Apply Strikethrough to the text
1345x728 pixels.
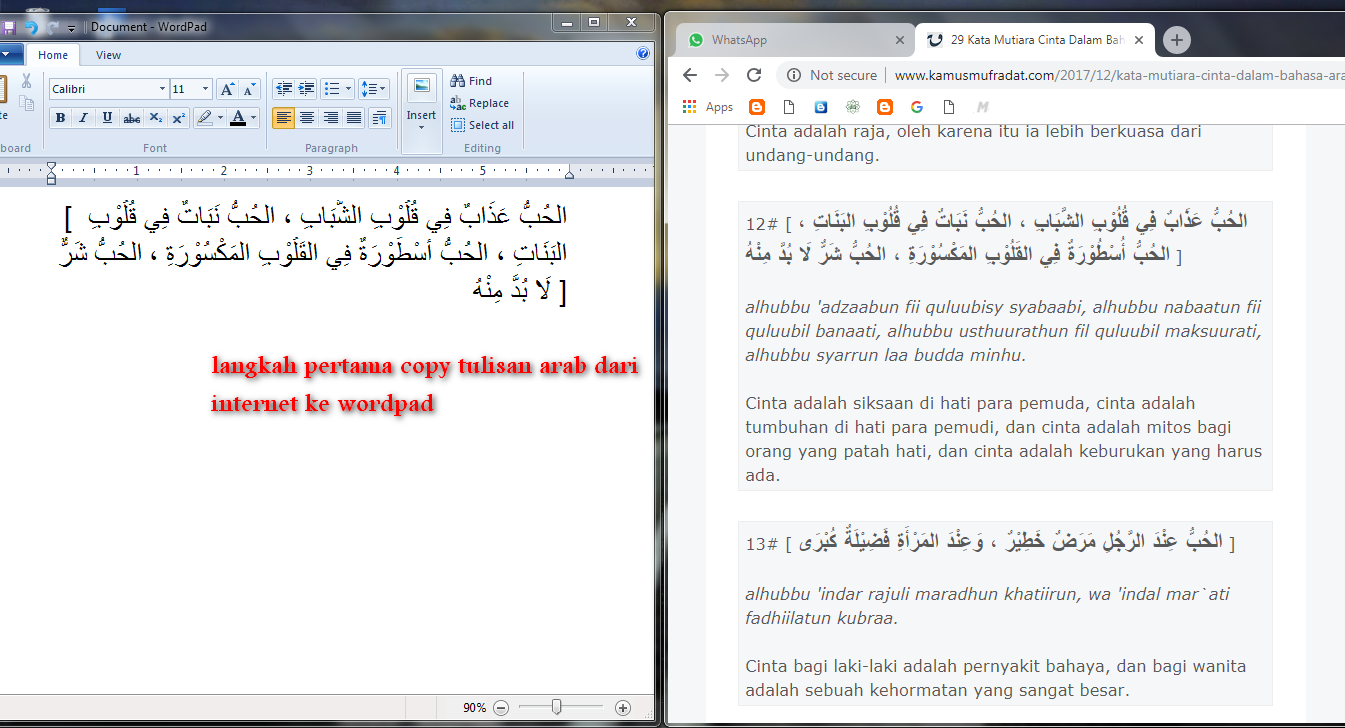coord(130,117)
